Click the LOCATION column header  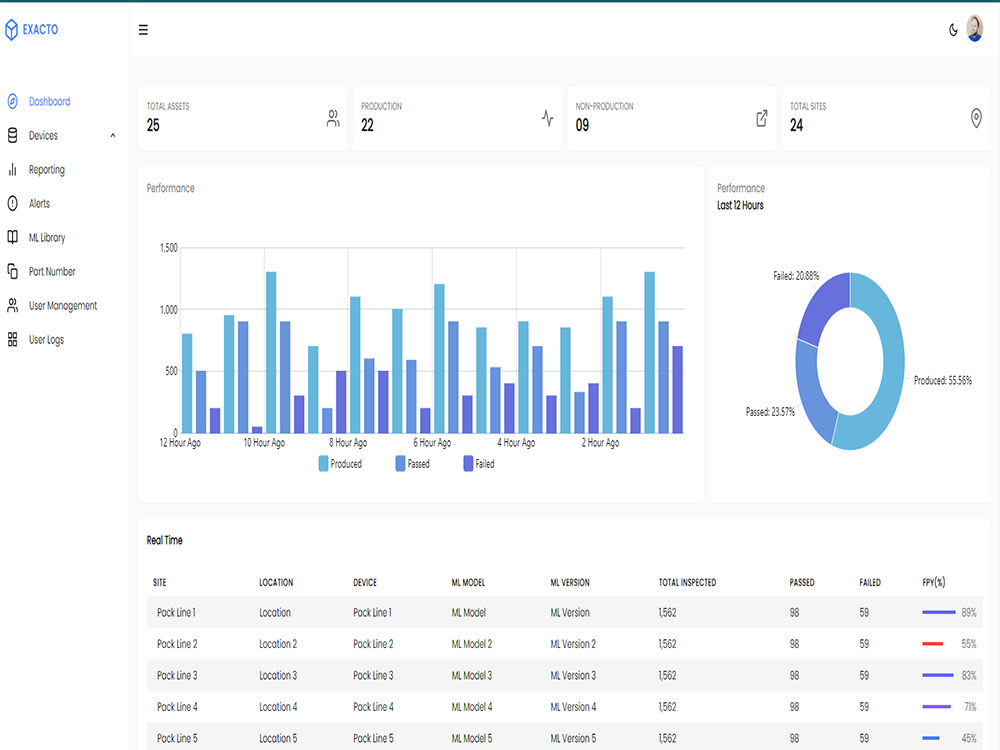[276, 582]
